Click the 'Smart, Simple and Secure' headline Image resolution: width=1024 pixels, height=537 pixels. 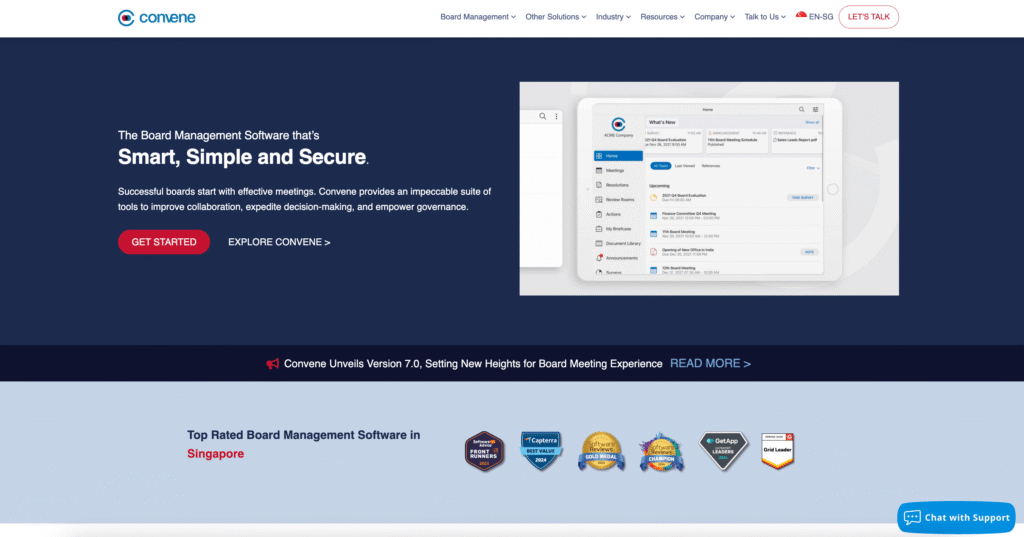(243, 157)
